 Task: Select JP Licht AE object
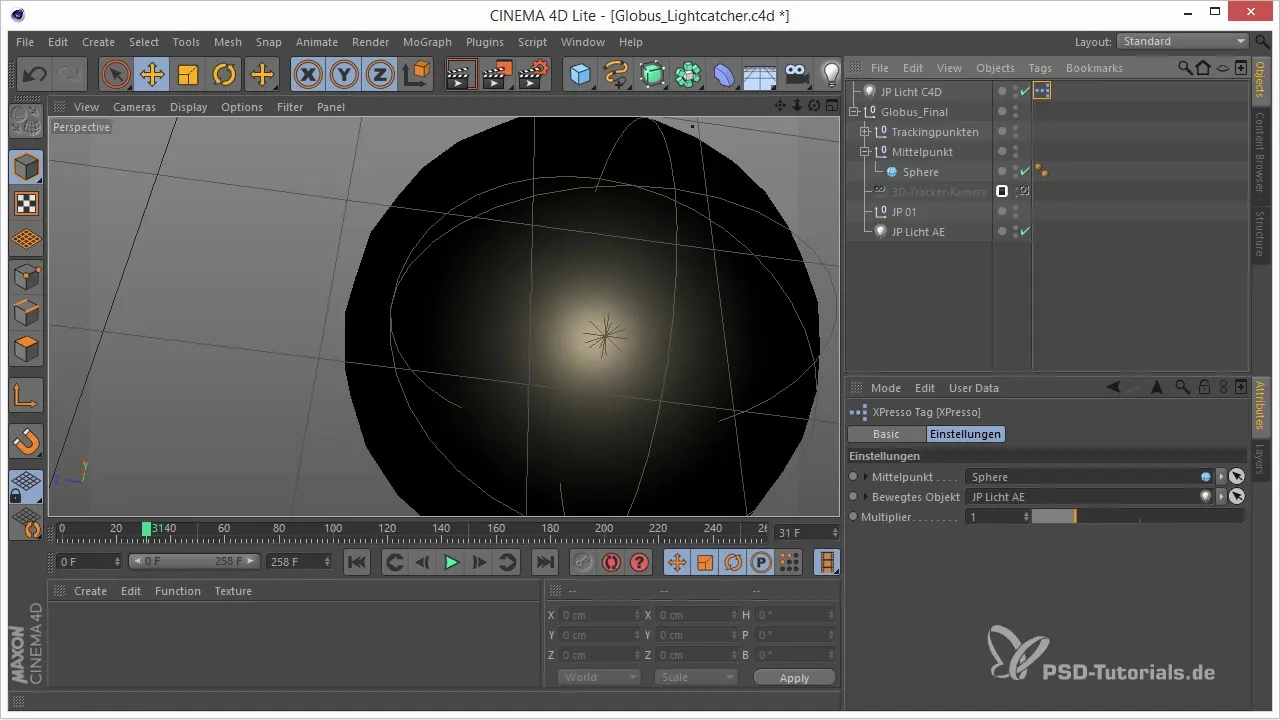point(918,232)
